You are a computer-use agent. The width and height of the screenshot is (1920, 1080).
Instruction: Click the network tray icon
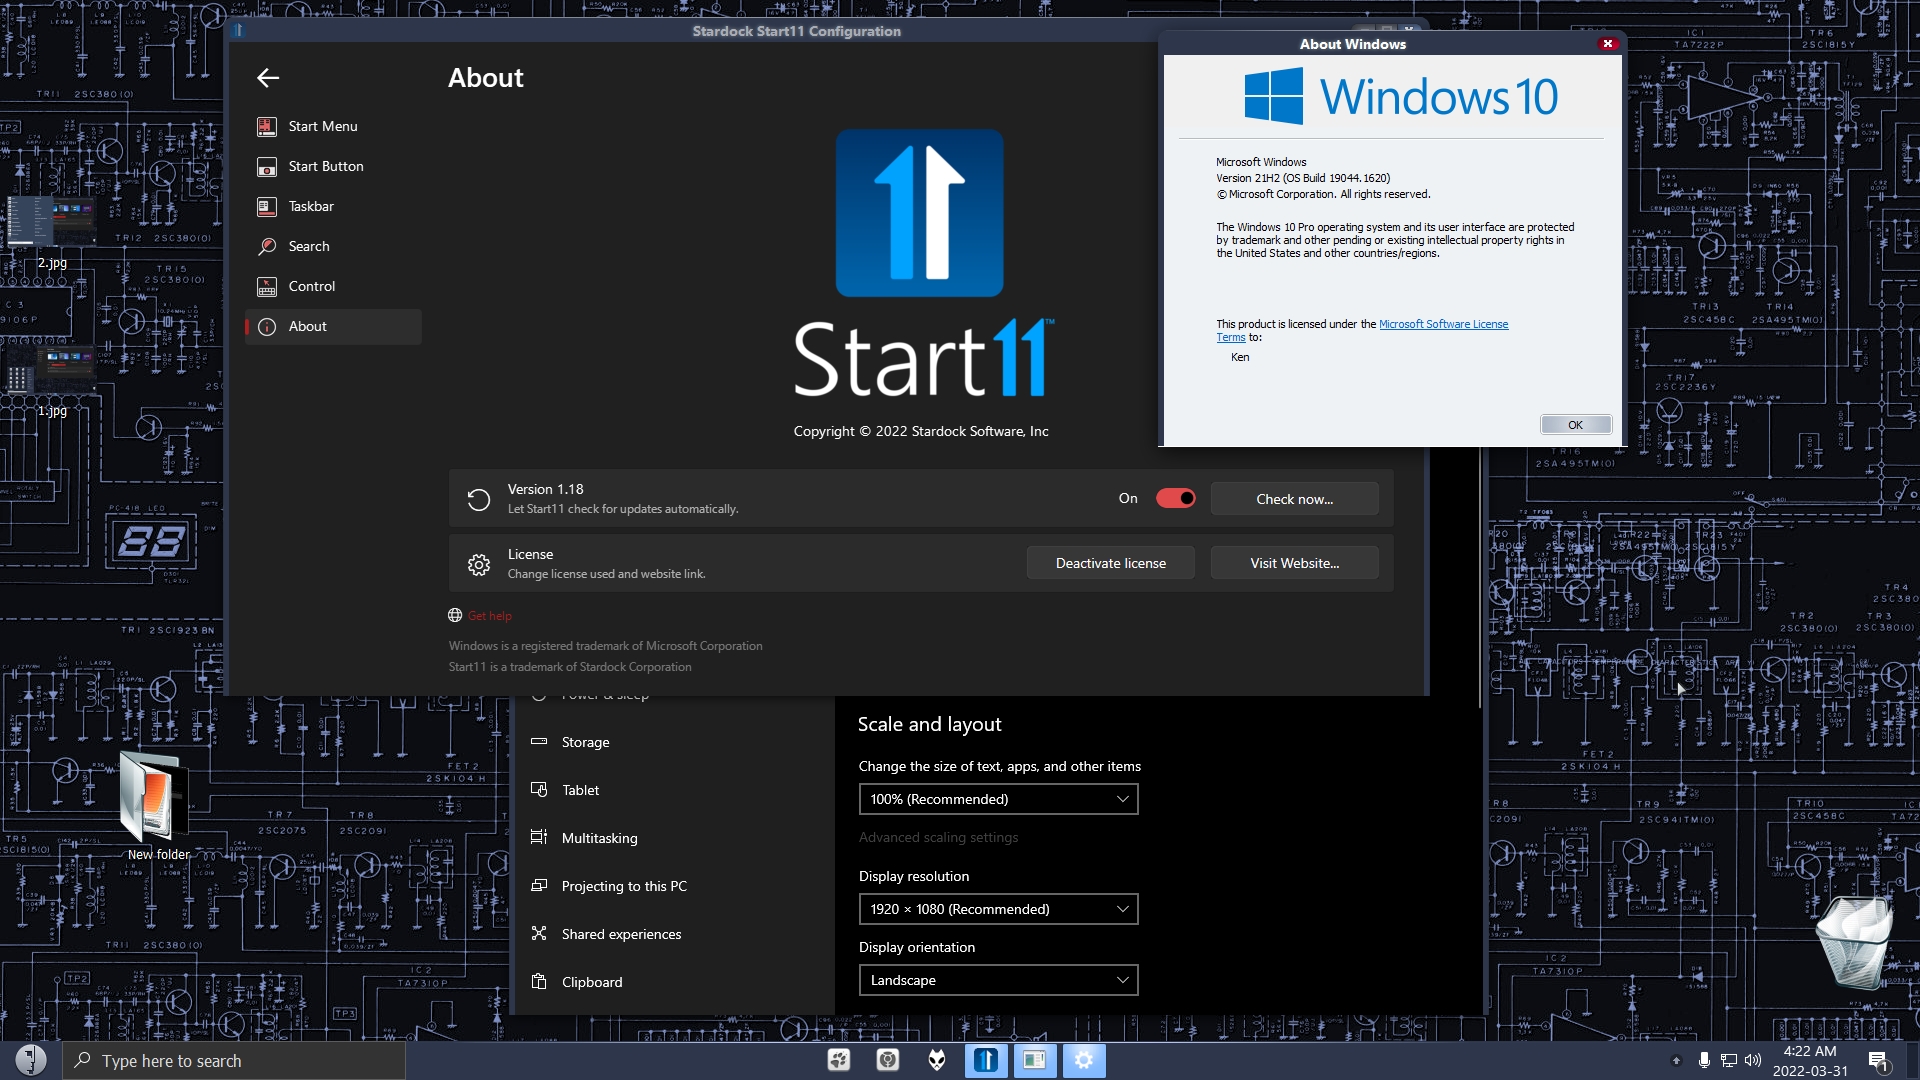pos(1728,1060)
